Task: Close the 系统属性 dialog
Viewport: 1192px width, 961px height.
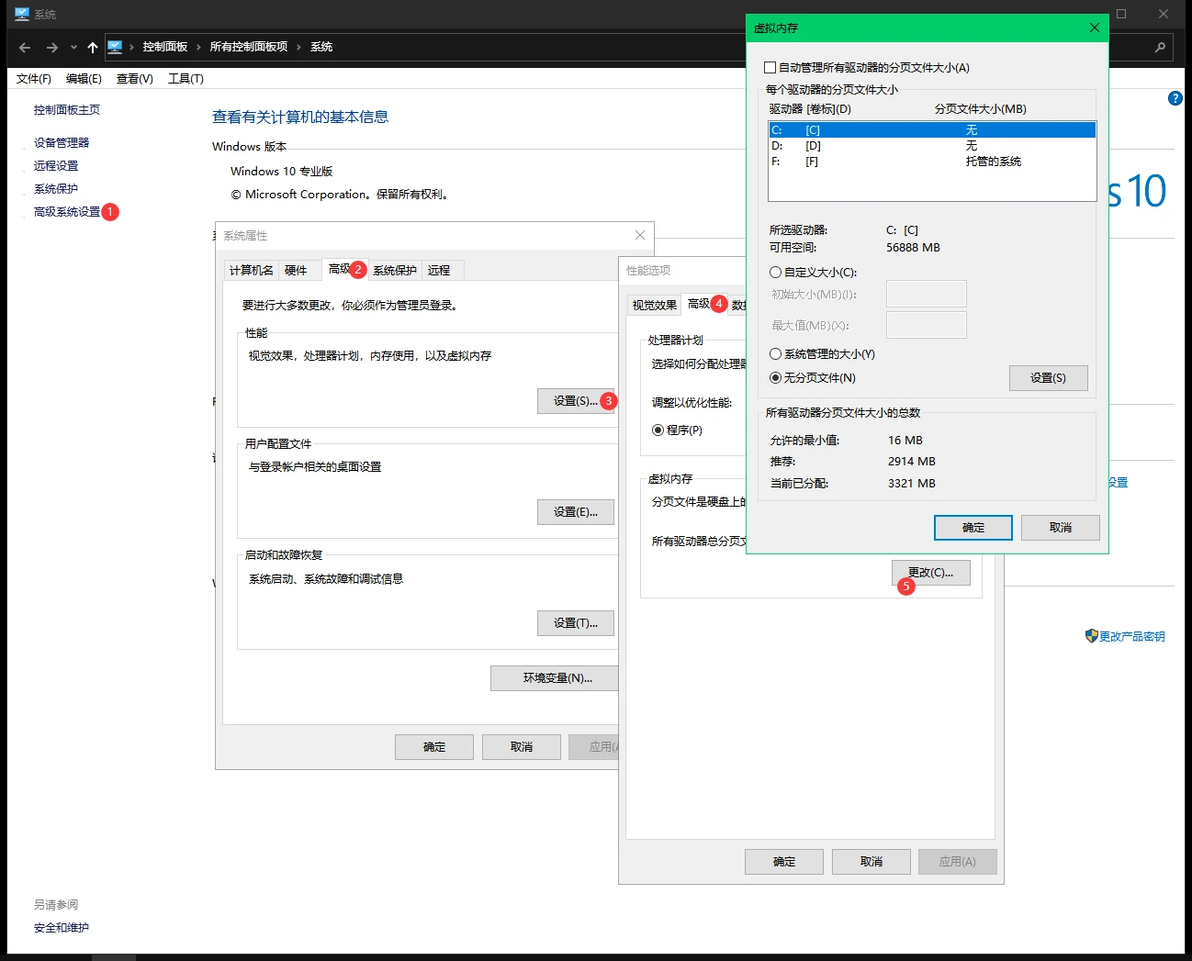Action: (x=640, y=235)
